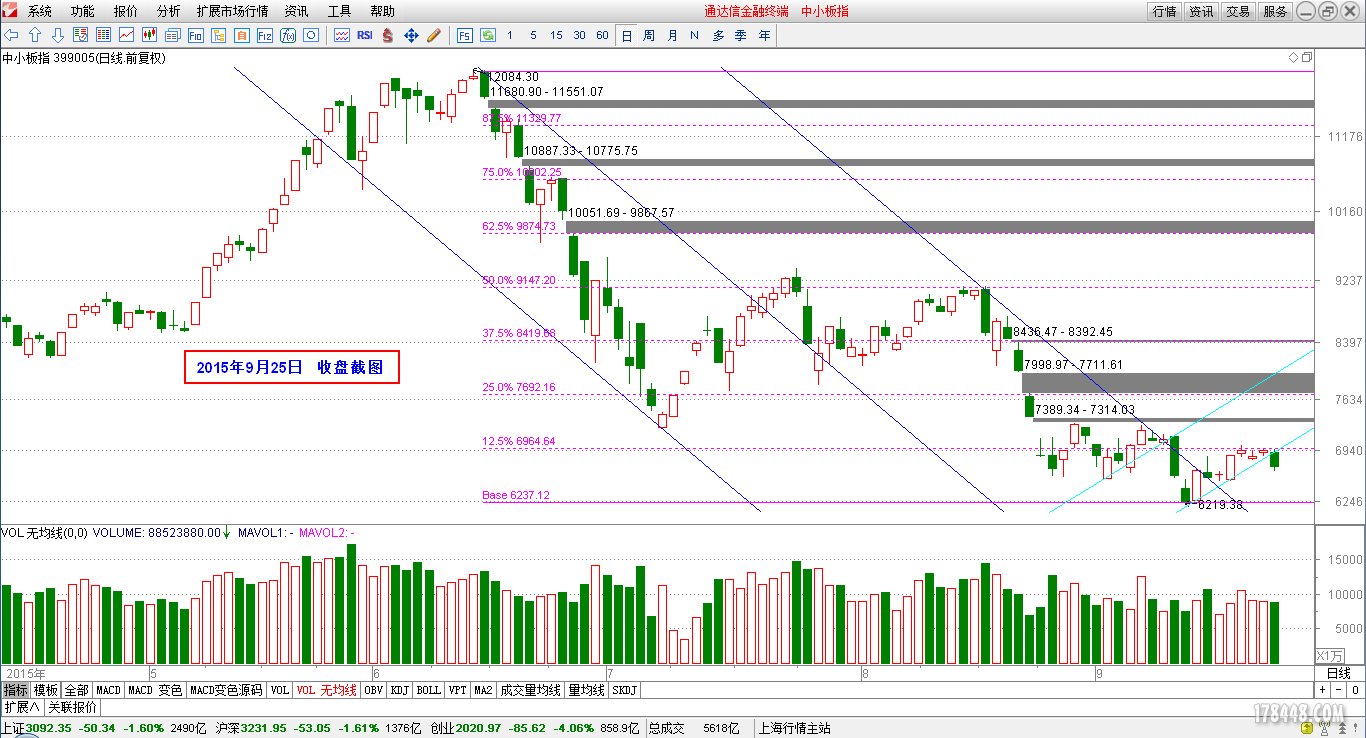The image size is (1366, 738).
Task: Click the 资讯 button at top right
Action: (1201, 11)
